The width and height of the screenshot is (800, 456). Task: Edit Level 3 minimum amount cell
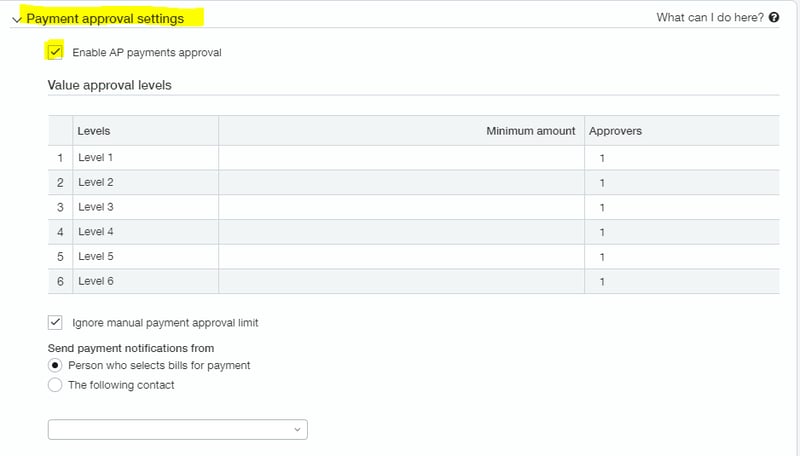(400, 207)
